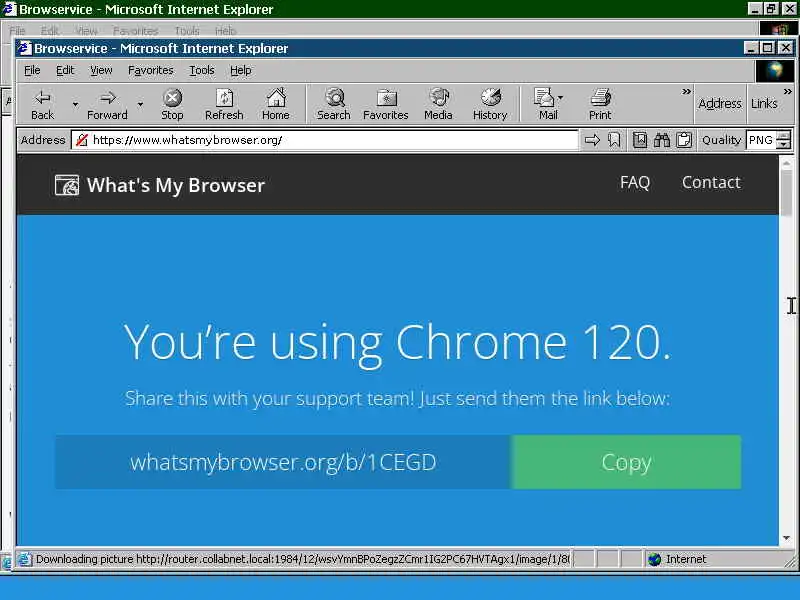Viewport: 800px width, 600px height.
Task: Open the Back history dropdown arrow
Action: (x=75, y=105)
